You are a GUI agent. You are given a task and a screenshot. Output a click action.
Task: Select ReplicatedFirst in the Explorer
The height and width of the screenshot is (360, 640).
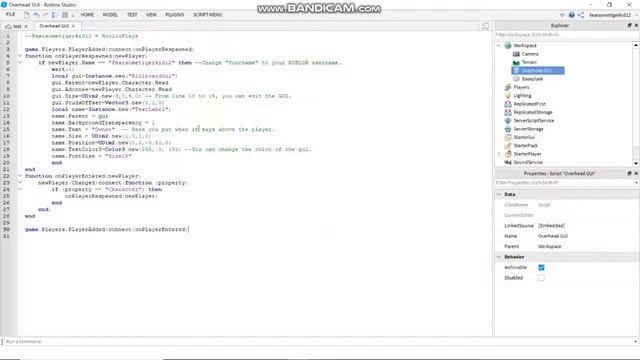point(529,104)
